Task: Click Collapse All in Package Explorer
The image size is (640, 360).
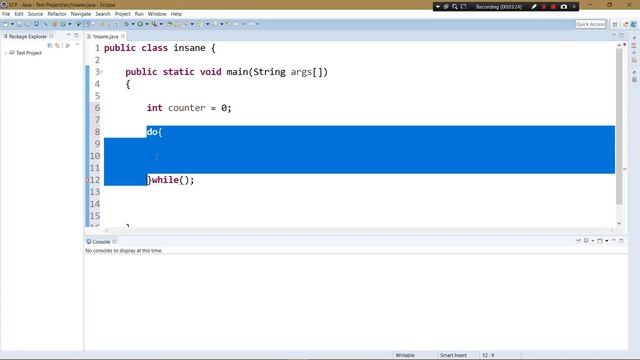Action: pos(50,45)
